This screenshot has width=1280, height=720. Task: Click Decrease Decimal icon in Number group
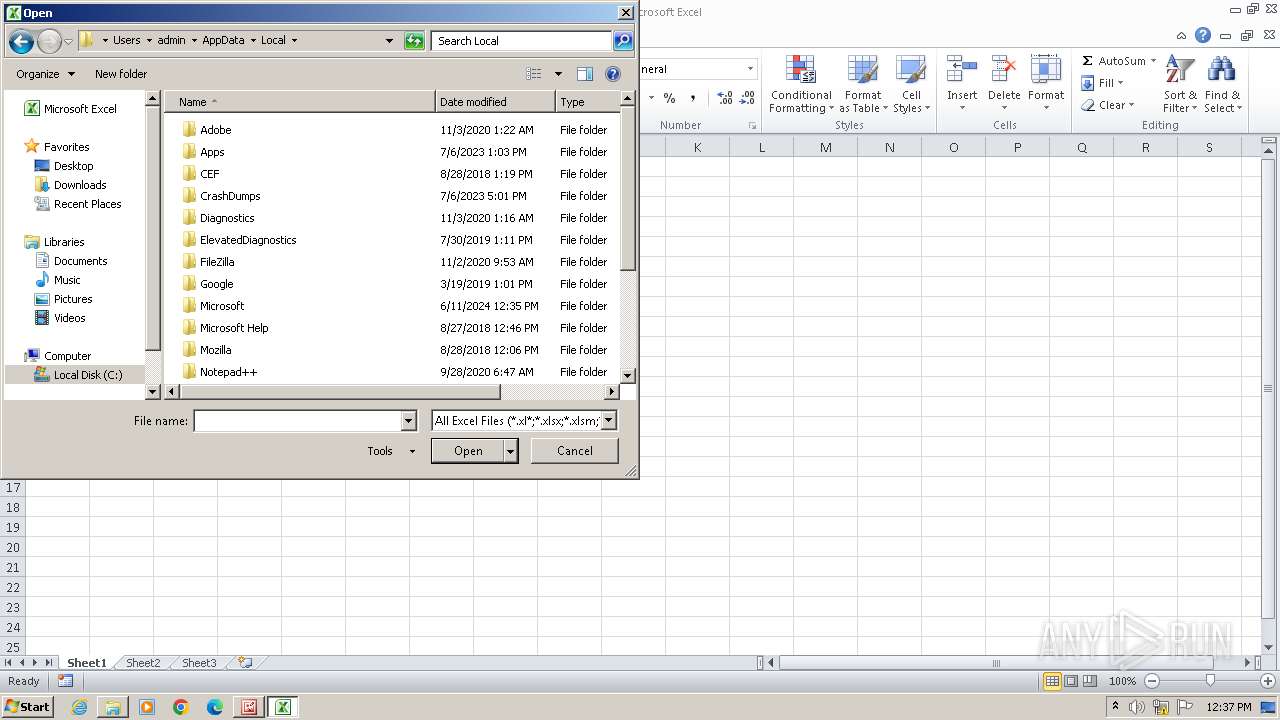click(x=748, y=98)
